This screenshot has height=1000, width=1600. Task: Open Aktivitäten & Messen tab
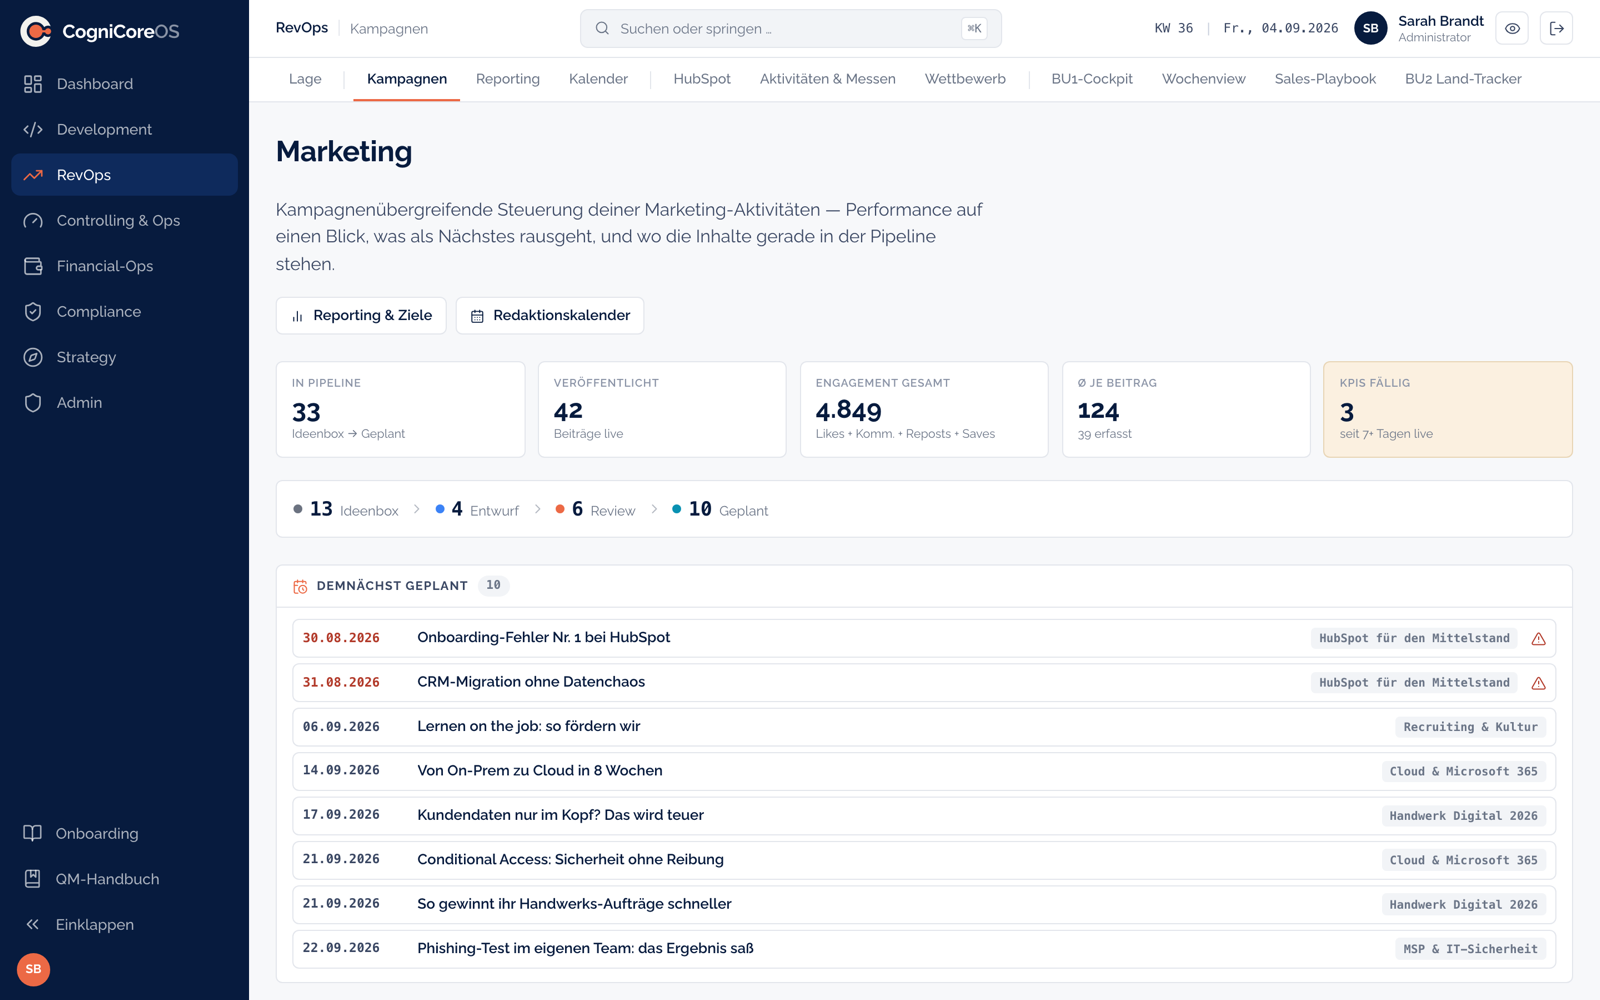[x=827, y=79]
